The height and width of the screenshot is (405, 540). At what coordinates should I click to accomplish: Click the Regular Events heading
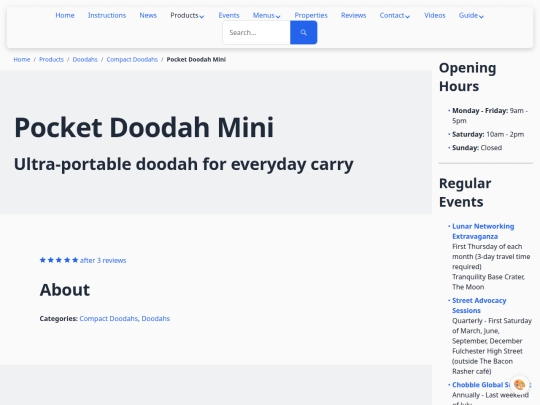tap(465, 193)
